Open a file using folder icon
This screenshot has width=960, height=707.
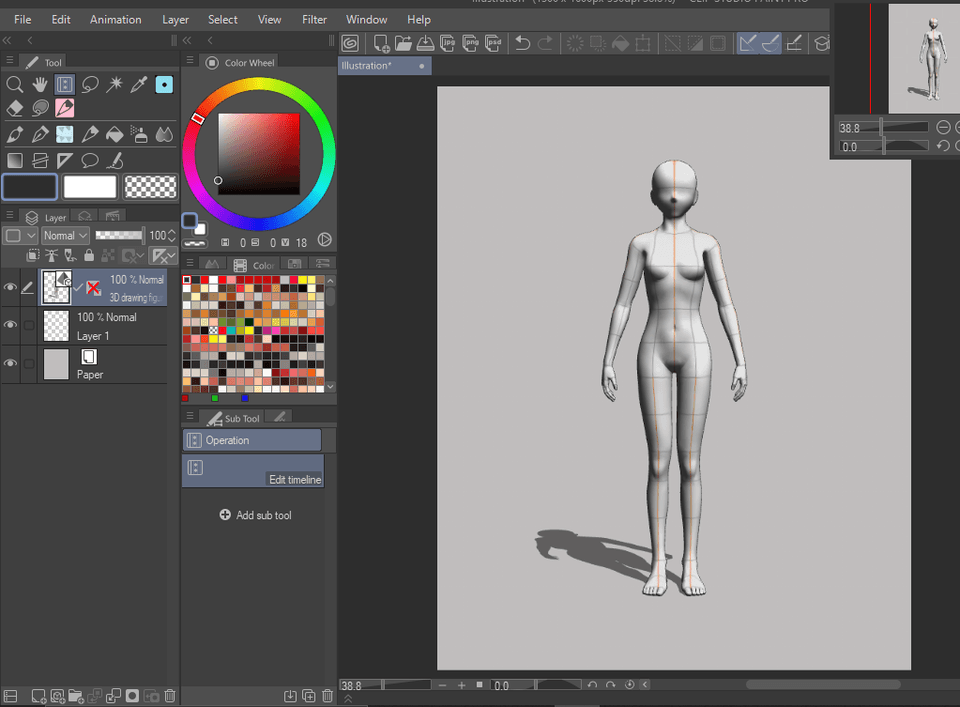pyautogui.click(x=403, y=43)
